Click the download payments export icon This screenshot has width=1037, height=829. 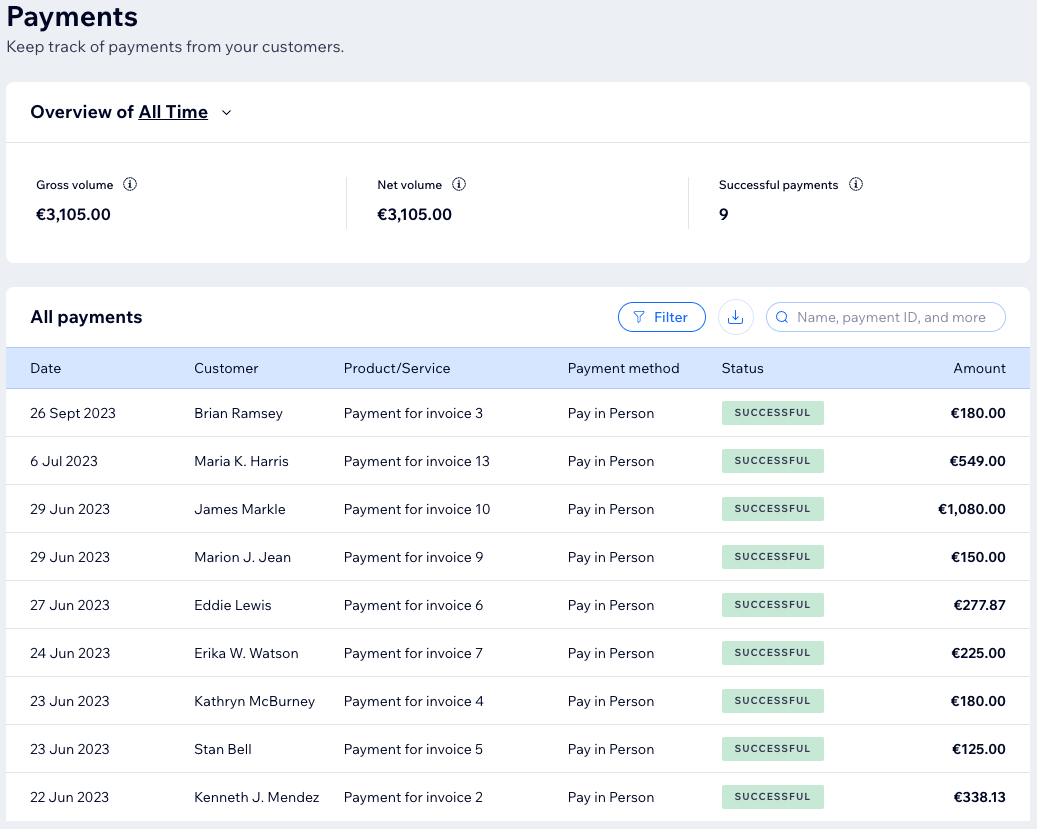tap(736, 317)
